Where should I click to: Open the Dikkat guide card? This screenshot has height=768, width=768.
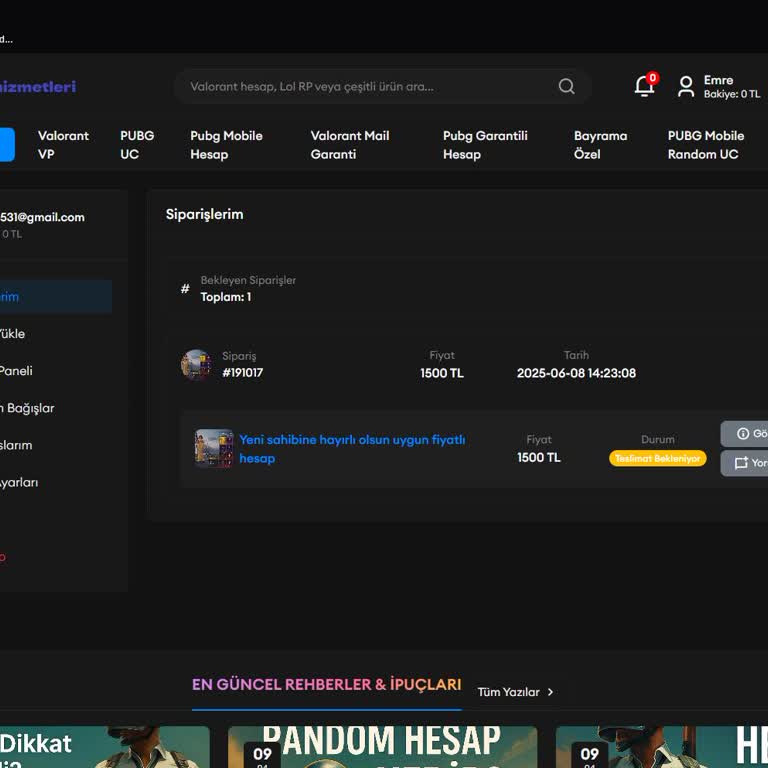(x=105, y=747)
